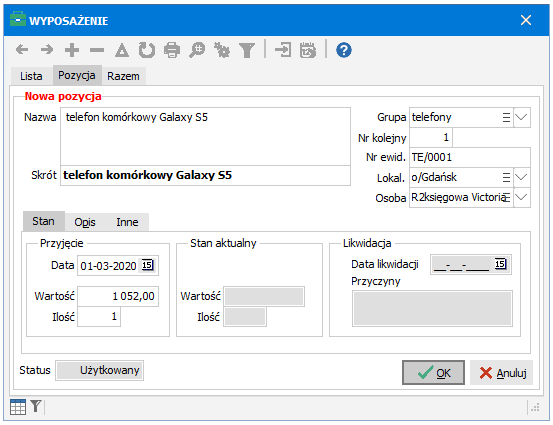Go to previous record with left arrow
553x425 pixels.
tap(22, 49)
